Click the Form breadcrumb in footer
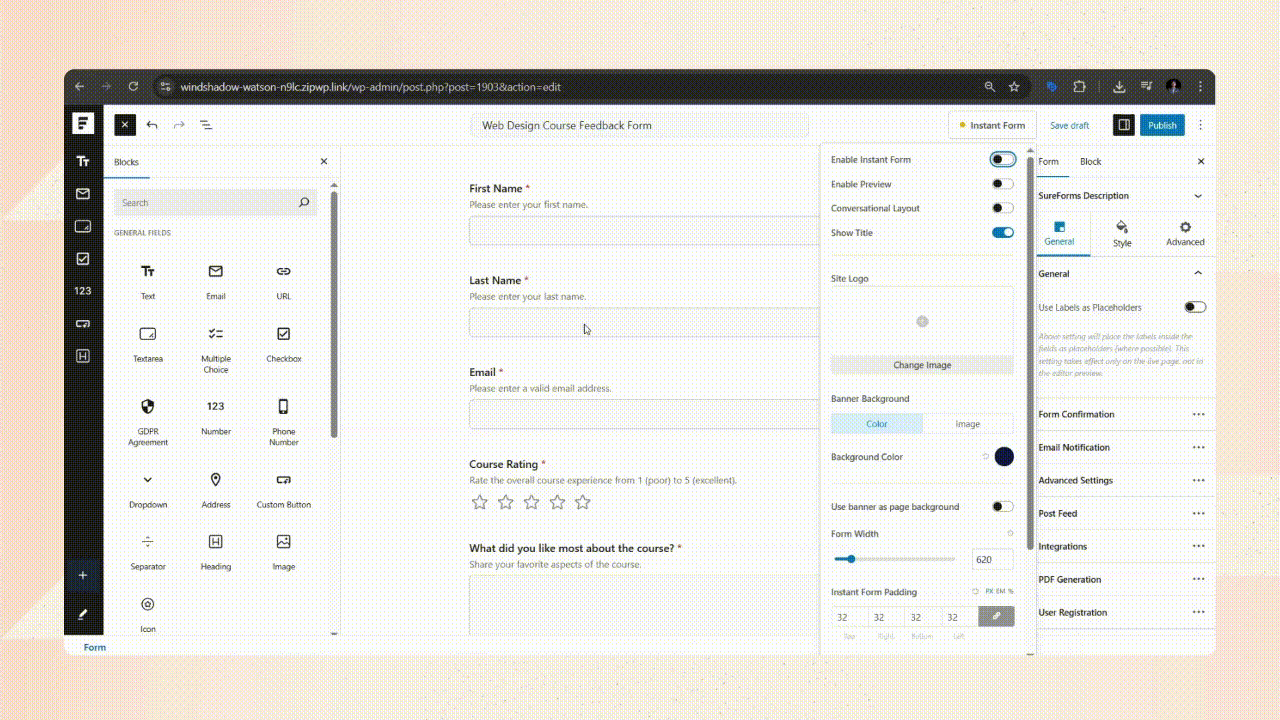Viewport: 1280px width, 720px height. (95, 647)
